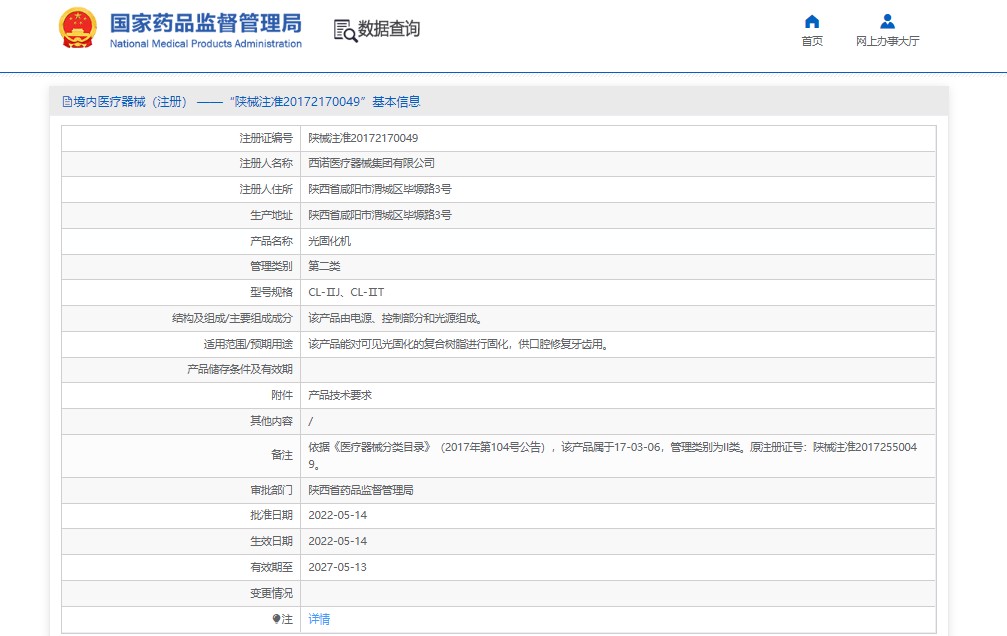Click the 变更情况 label

(271, 594)
